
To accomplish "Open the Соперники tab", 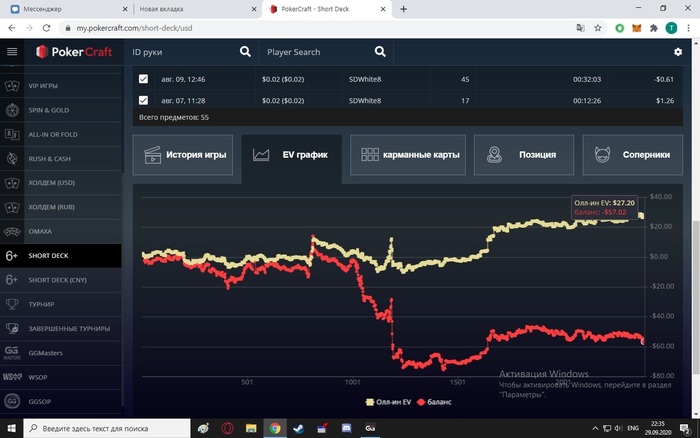I will [633, 155].
